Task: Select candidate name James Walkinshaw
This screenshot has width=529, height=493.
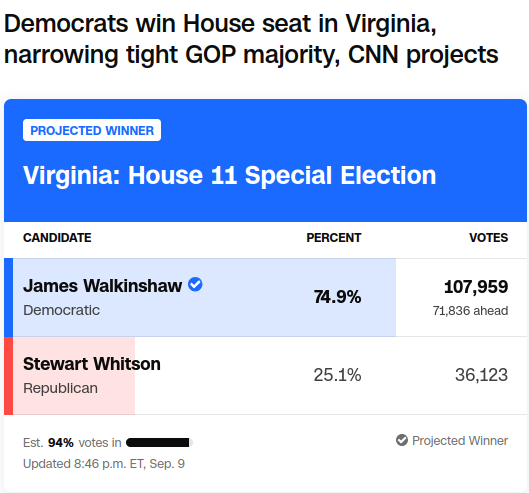Action: tap(103, 286)
